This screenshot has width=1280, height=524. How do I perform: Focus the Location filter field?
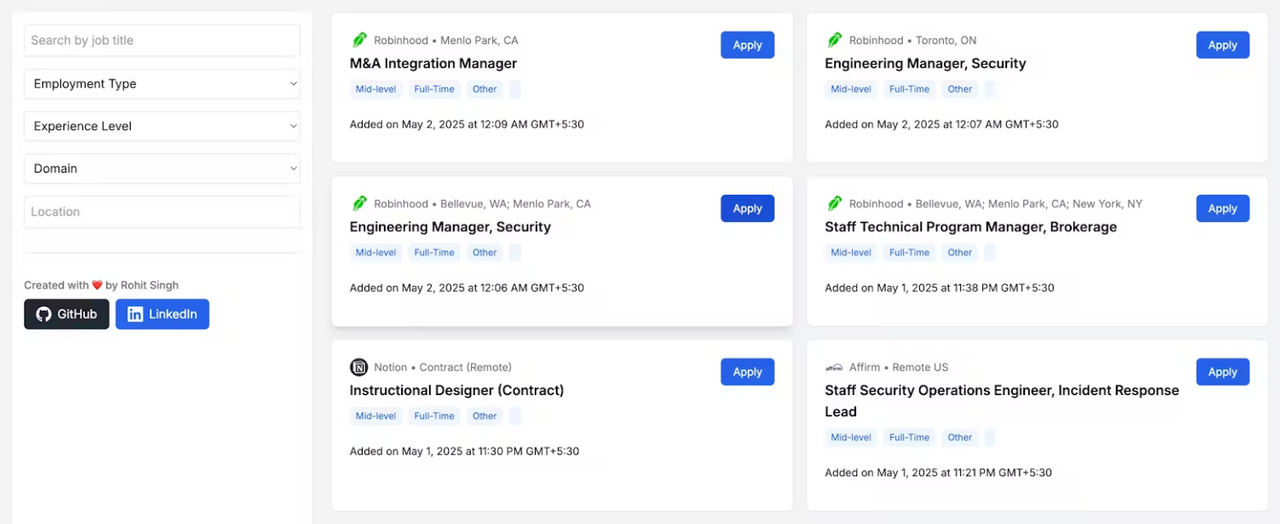[162, 211]
